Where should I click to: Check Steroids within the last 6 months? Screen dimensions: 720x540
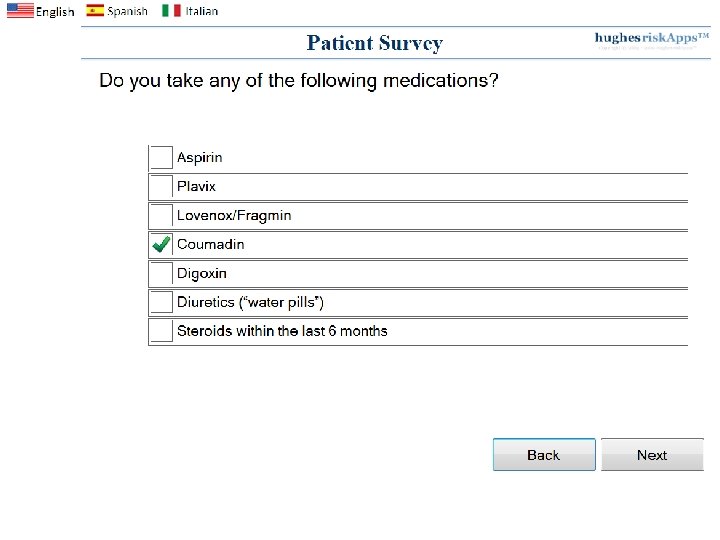[x=161, y=331]
